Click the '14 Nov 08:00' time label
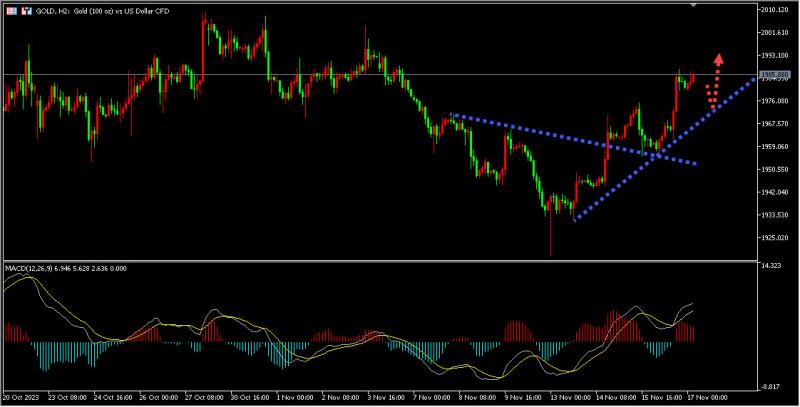Screen dimensions: 800x407 click(x=615, y=397)
